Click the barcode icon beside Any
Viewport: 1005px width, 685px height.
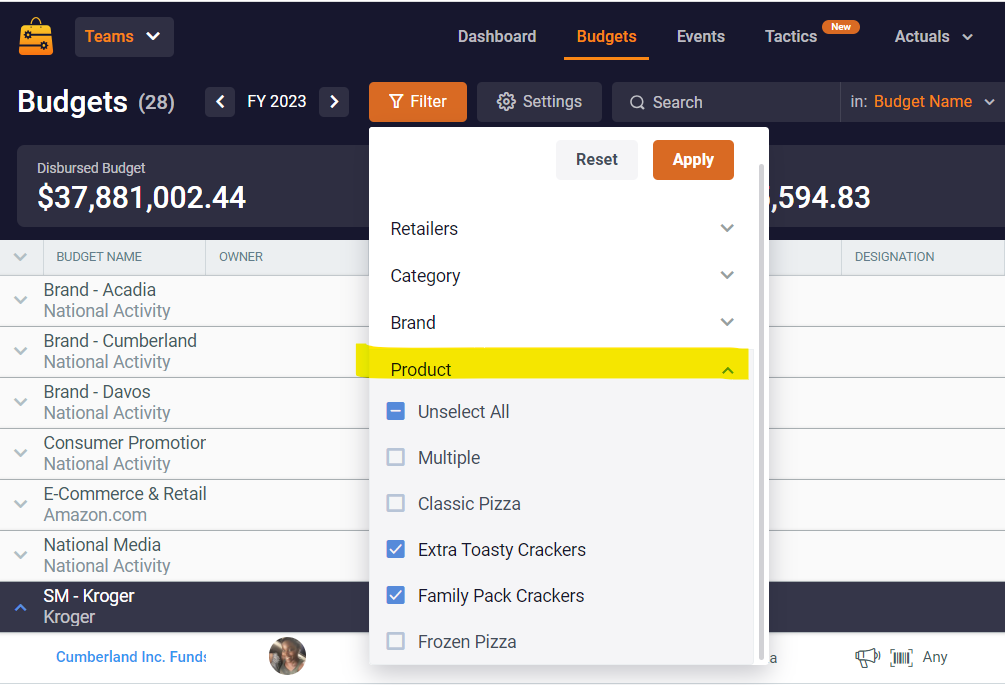tap(902, 657)
